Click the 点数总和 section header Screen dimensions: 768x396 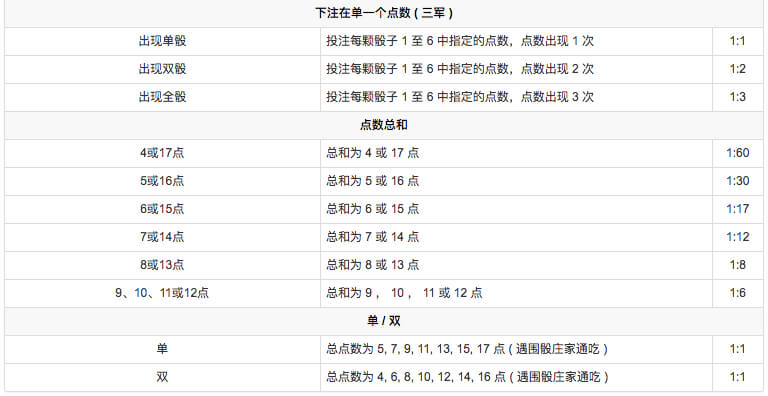coord(384,125)
